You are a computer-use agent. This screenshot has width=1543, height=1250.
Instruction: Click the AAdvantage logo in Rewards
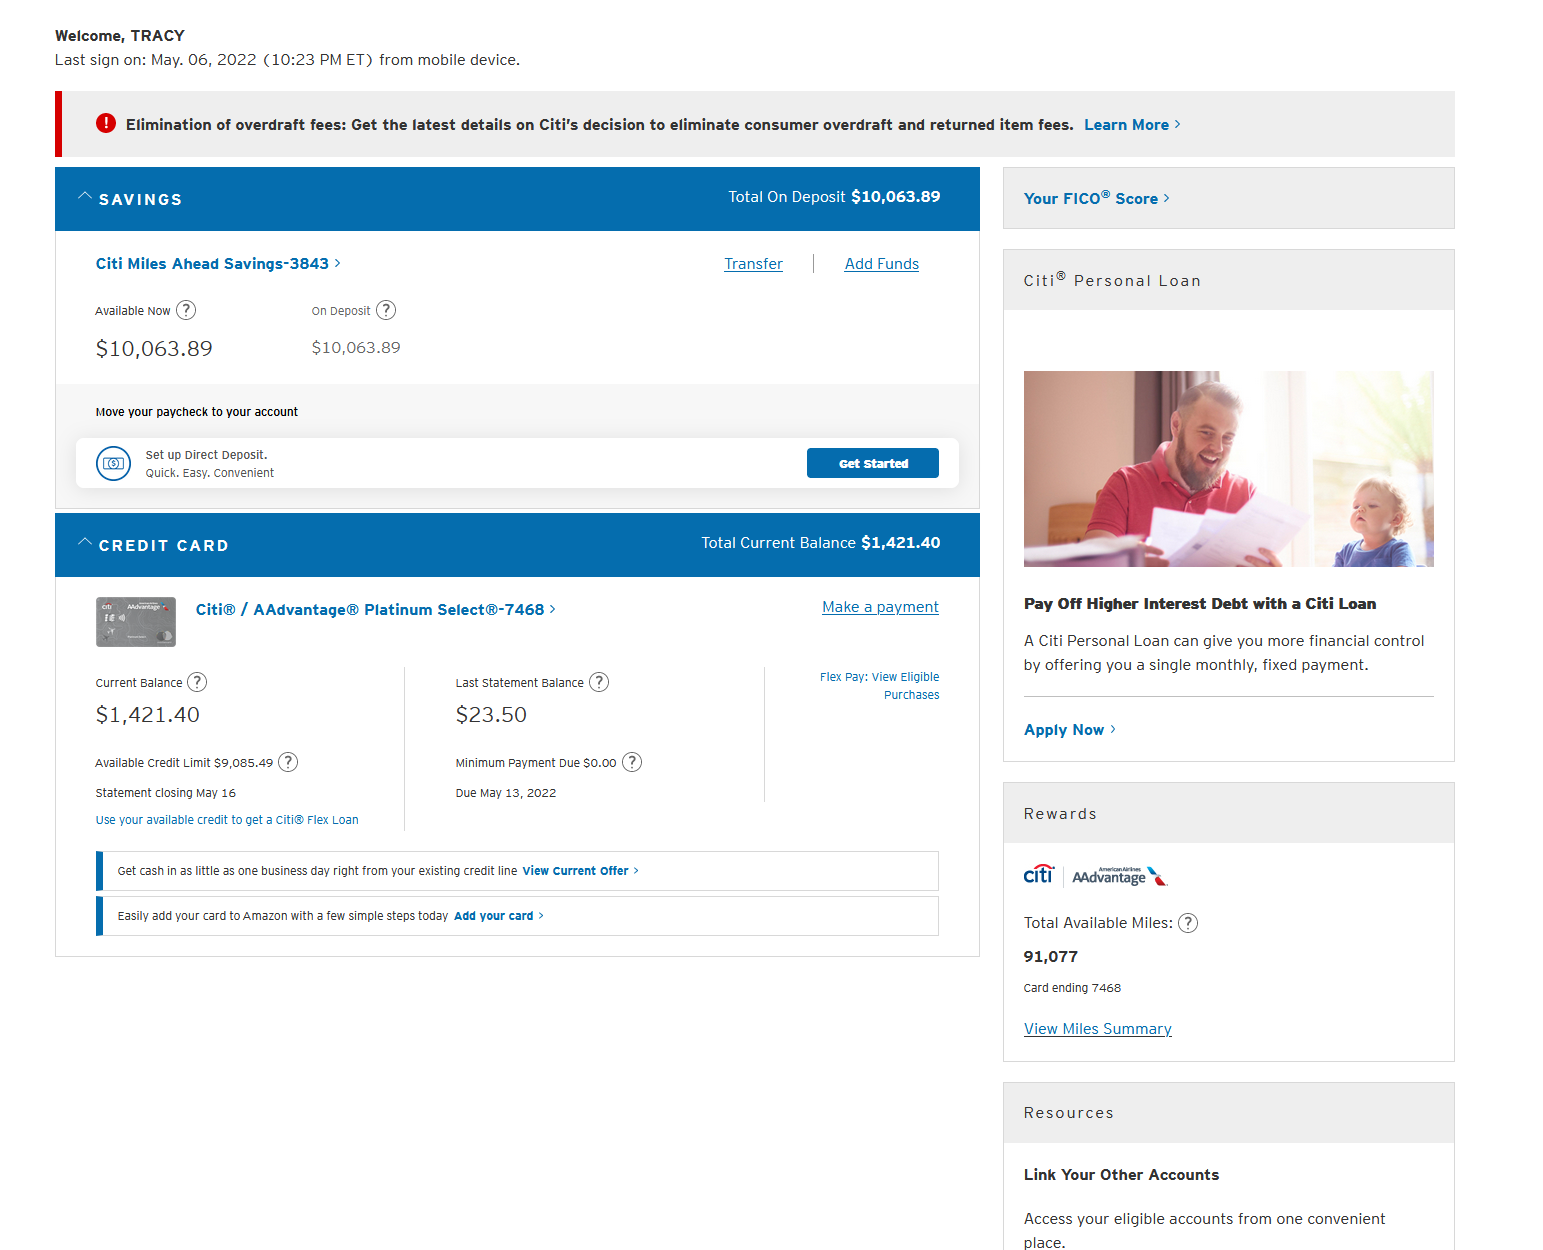[x=1119, y=876]
